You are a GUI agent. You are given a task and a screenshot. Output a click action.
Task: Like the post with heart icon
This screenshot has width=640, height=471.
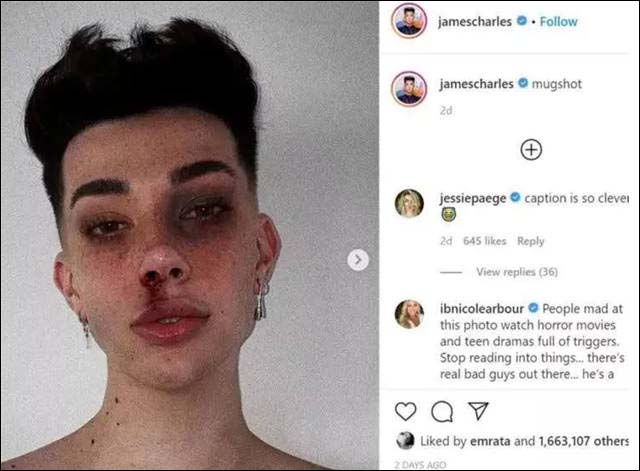click(x=406, y=411)
